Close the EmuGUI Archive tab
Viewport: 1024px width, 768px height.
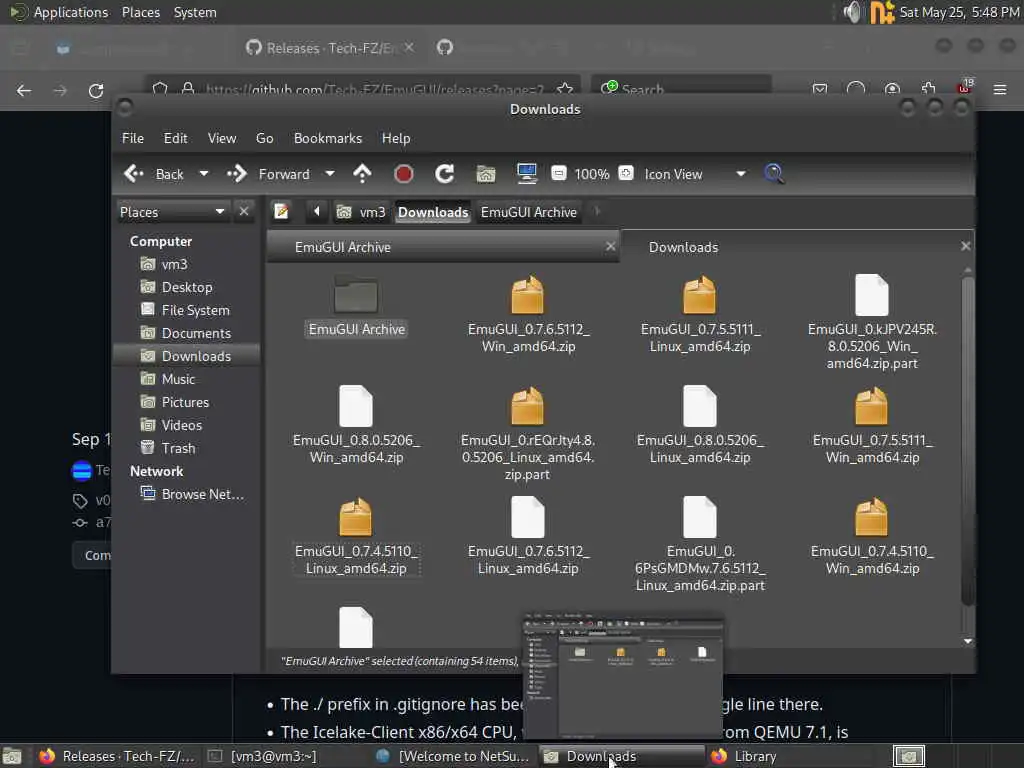pos(610,246)
